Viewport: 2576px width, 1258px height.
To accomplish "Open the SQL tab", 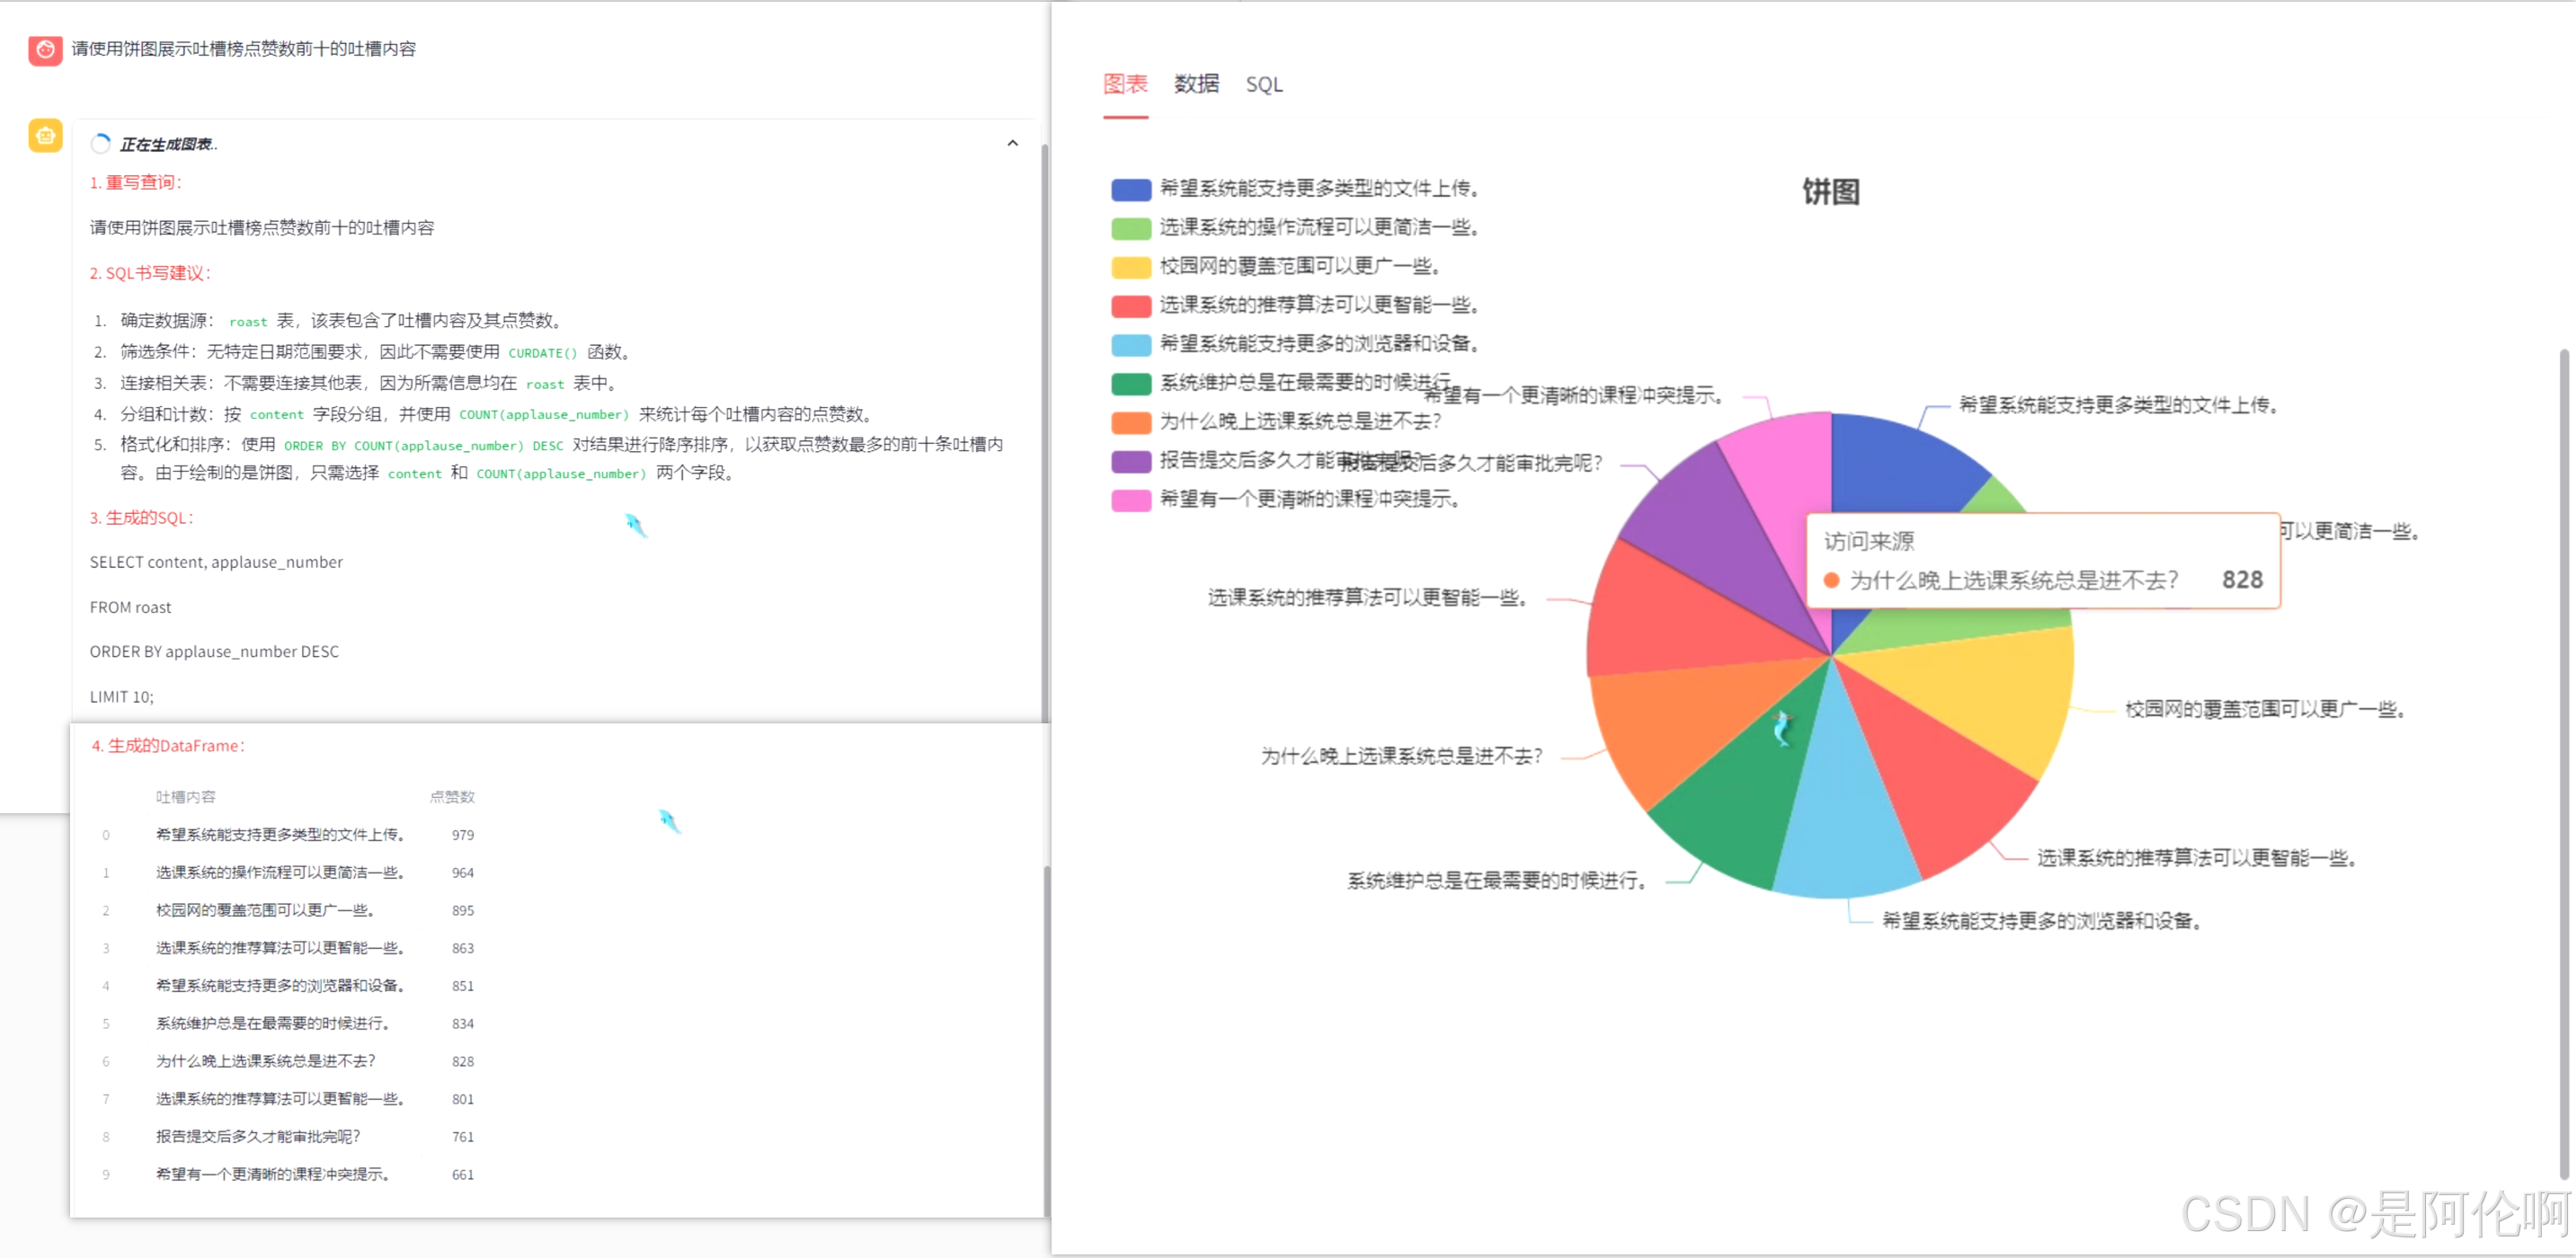I will (x=1263, y=85).
